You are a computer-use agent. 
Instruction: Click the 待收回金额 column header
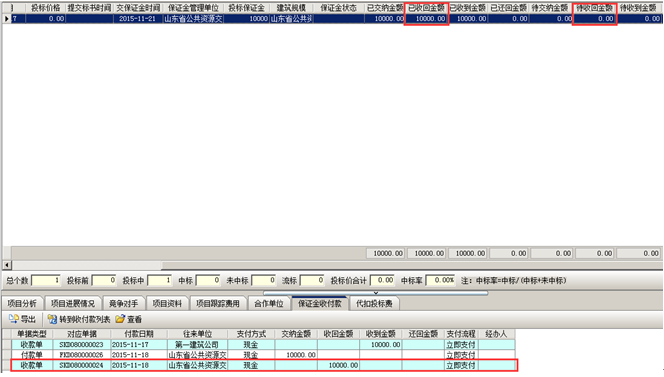[x=595, y=8]
